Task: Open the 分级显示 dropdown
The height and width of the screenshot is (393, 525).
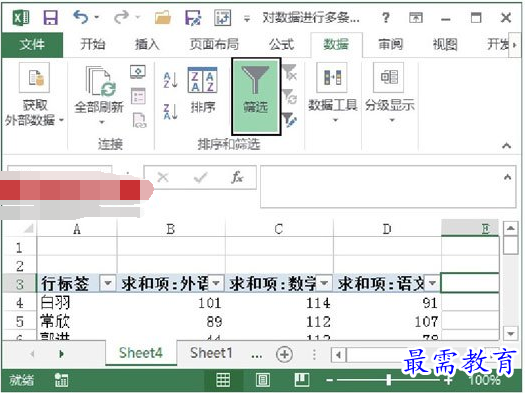Action: click(x=389, y=93)
